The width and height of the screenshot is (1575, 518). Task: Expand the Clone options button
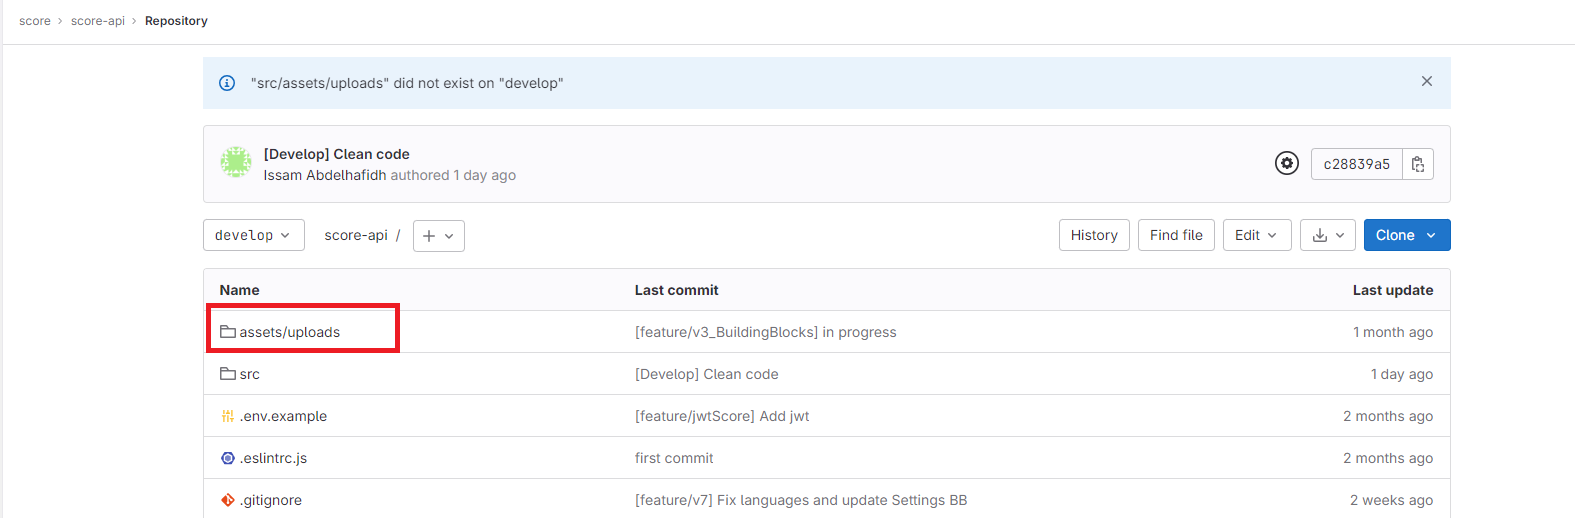[1406, 235]
